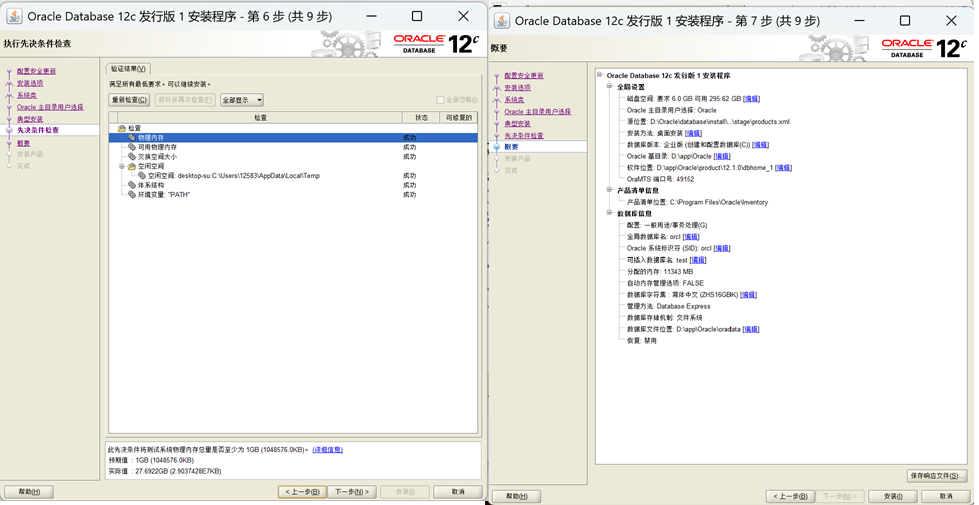The image size is (979, 505).
Task: Go to 先决条件检查 step in step 7 window
Action: click(x=524, y=135)
